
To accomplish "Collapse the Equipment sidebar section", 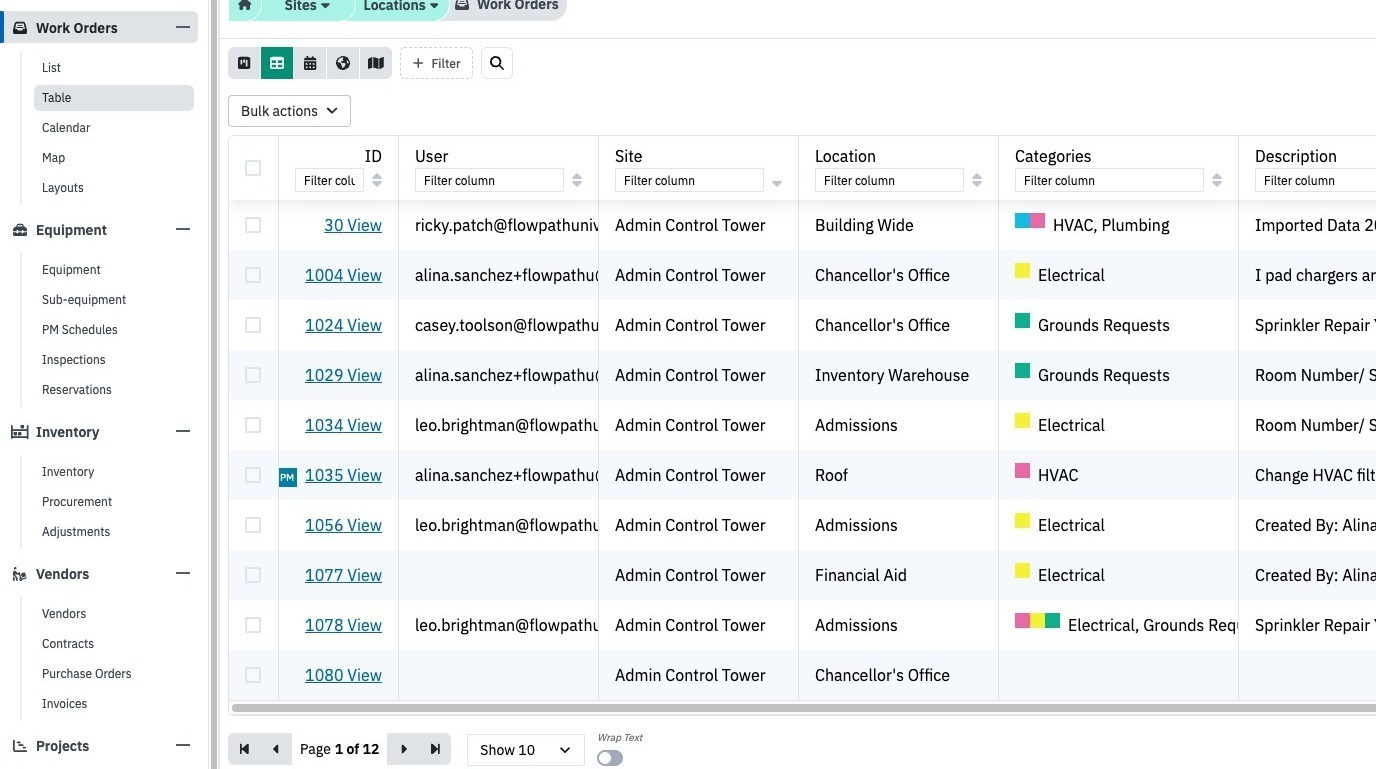I will [183, 230].
